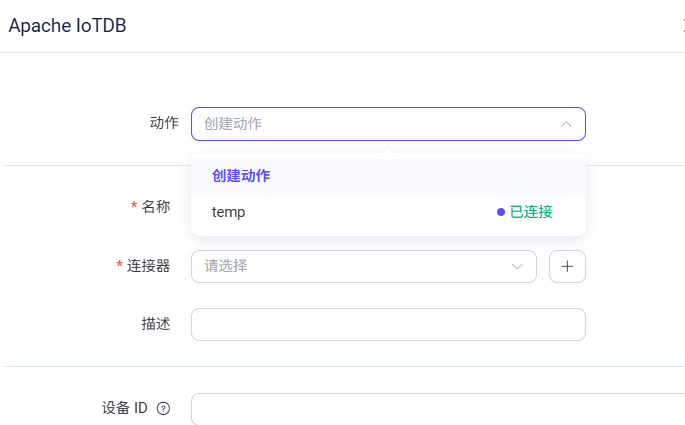The width and height of the screenshot is (685, 425).
Task: Open the 连接器 请选择 dropdown
Action: tap(363, 266)
